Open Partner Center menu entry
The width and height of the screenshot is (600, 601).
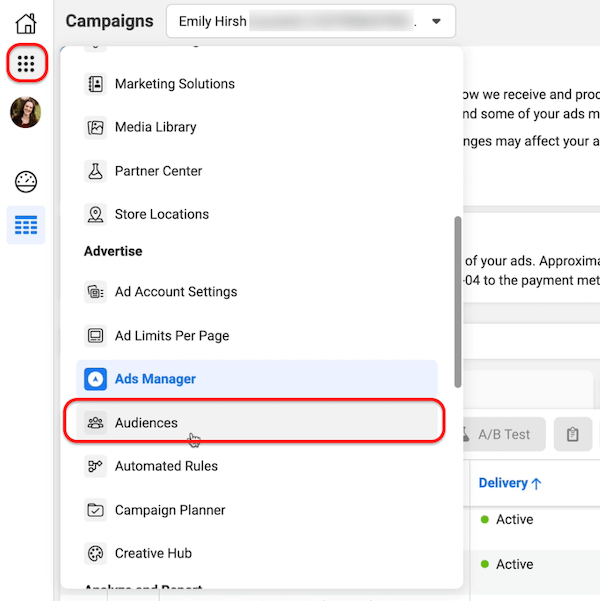coord(256,171)
